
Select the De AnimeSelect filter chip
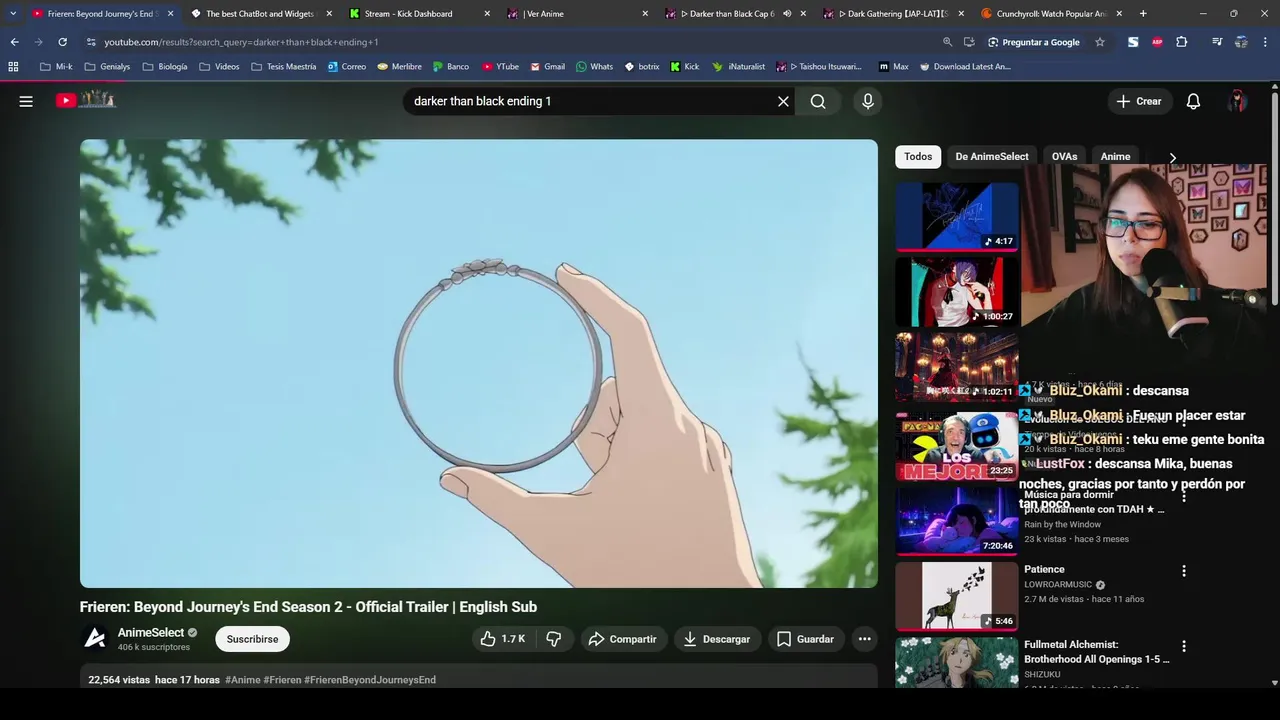tap(992, 156)
